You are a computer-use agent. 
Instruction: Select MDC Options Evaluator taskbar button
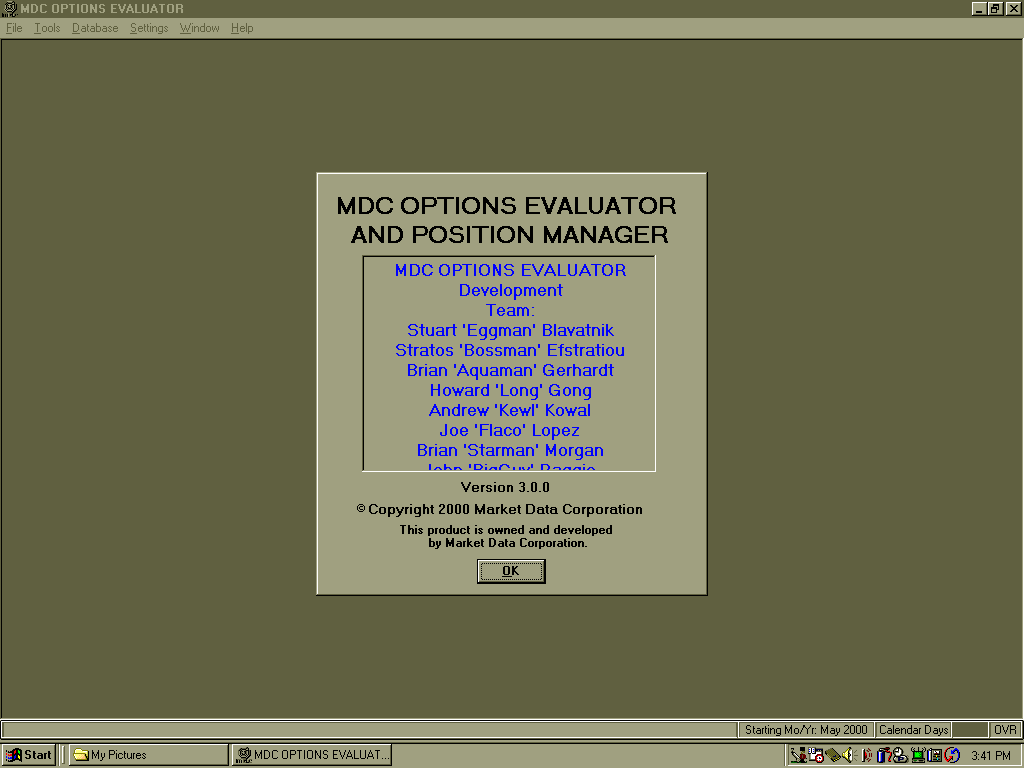tap(311, 755)
